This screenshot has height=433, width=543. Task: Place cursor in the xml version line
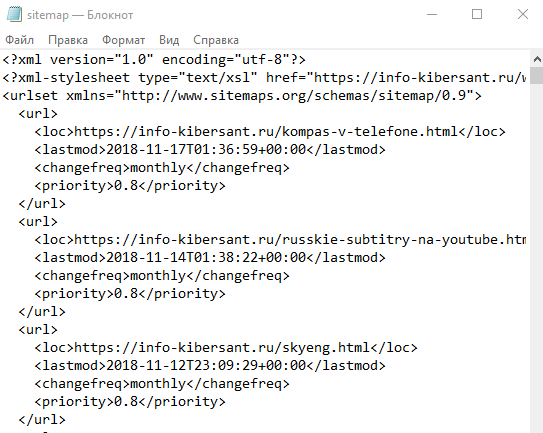click(x=154, y=60)
